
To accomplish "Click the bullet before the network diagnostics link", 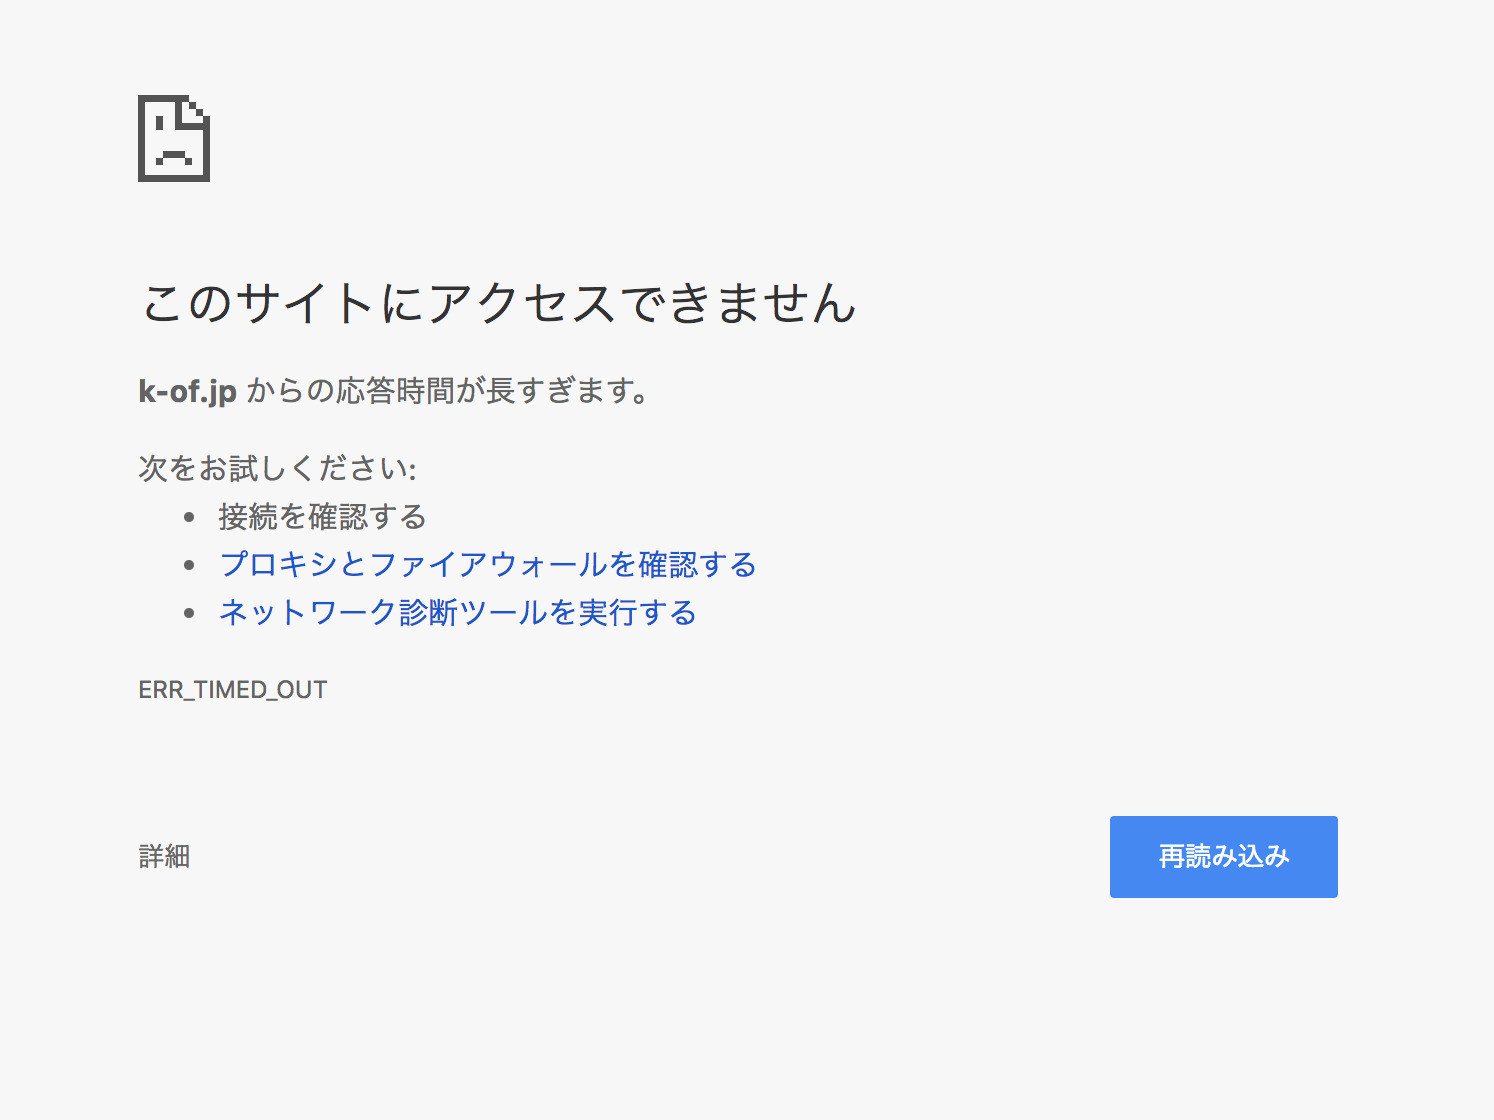I will click(189, 613).
